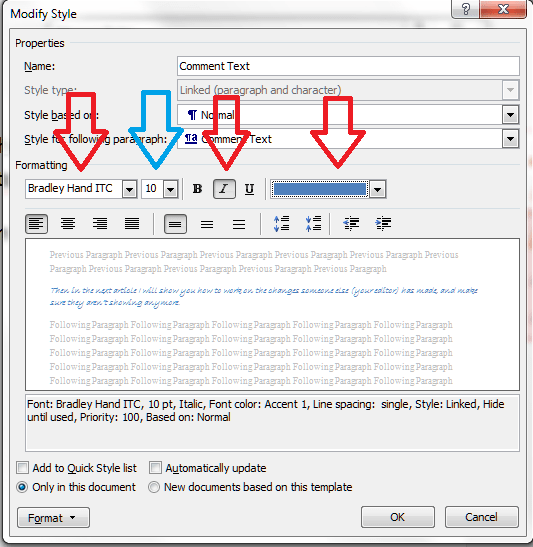
Task: Set single line spacing
Action: pos(175,224)
